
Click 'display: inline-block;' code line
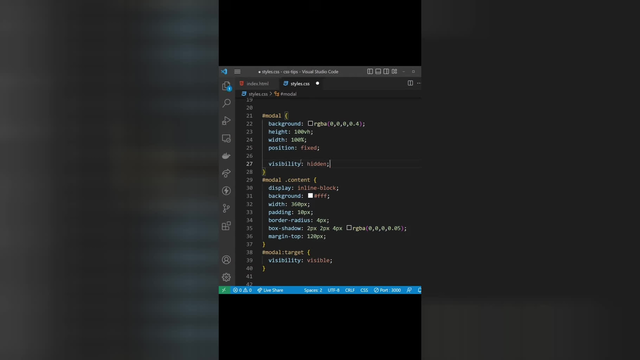(x=303, y=188)
